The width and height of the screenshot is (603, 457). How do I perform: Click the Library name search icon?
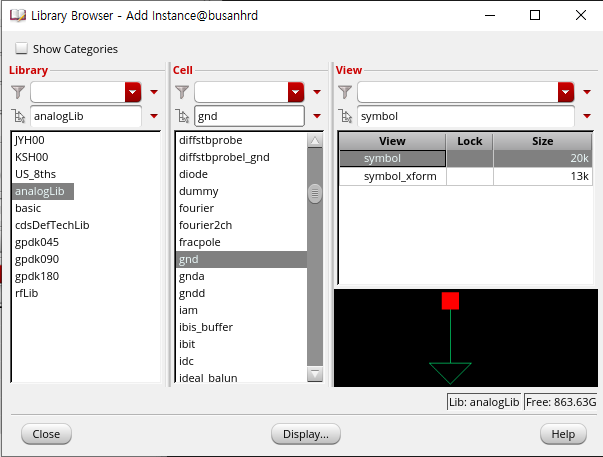pos(18,116)
